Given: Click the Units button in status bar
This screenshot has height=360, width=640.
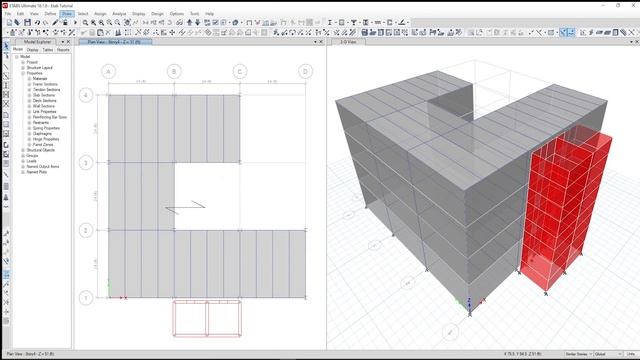Looking at the screenshot, I should click(x=631, y=354).
